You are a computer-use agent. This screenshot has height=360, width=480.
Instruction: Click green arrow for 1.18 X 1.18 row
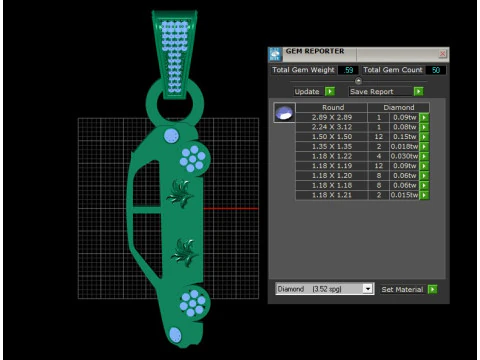[x=424, y=185]
